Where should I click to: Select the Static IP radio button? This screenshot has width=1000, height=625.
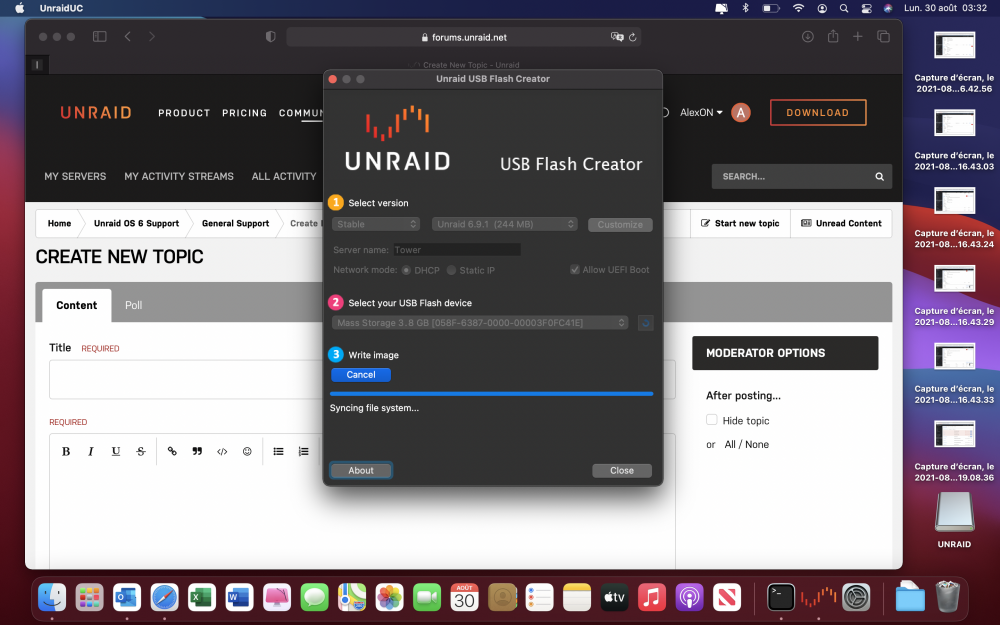[452, 270]
